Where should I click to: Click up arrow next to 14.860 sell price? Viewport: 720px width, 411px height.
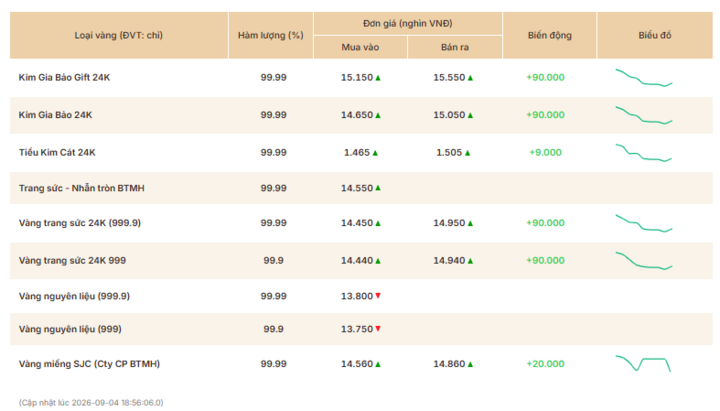tap(470, 364)
